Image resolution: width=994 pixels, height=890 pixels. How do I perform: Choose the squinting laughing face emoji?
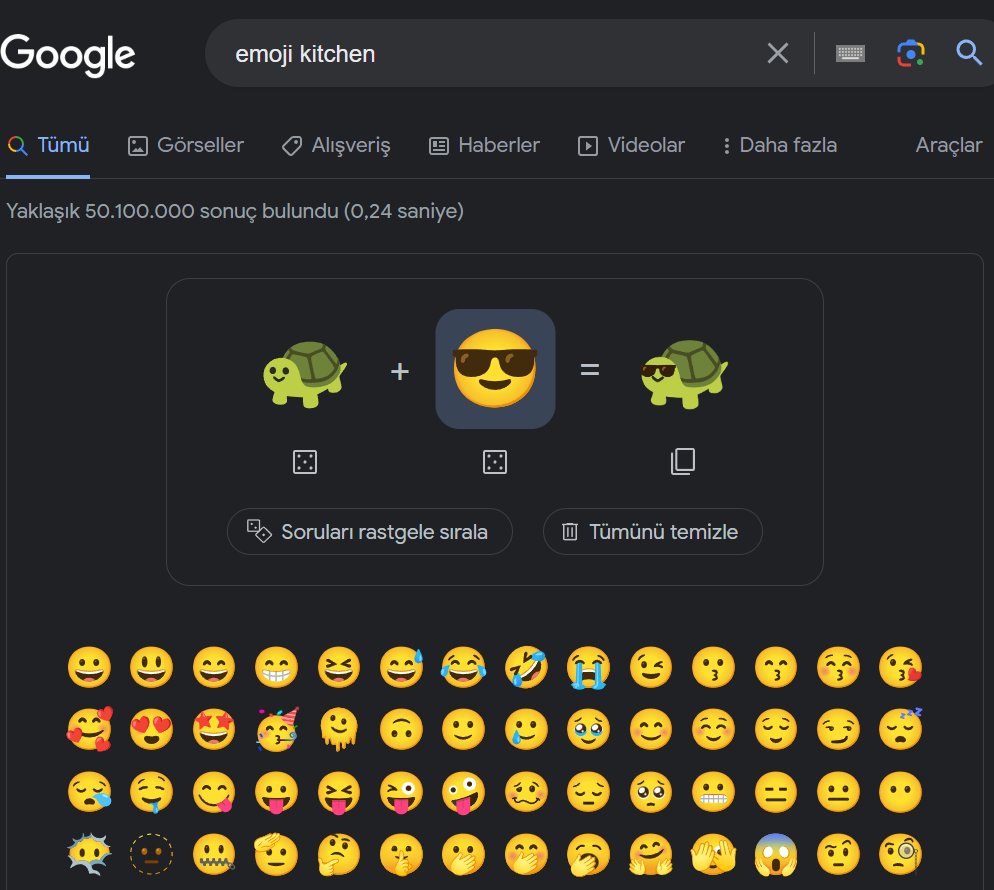pyautogui.click(x=339, y=667)
